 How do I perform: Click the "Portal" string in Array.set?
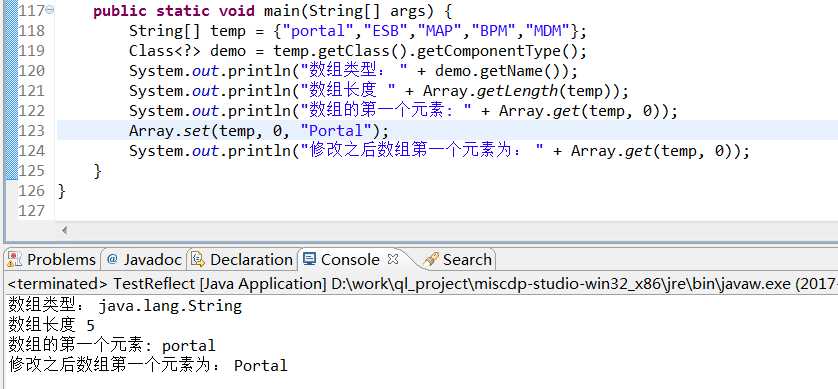pos(336,131)
